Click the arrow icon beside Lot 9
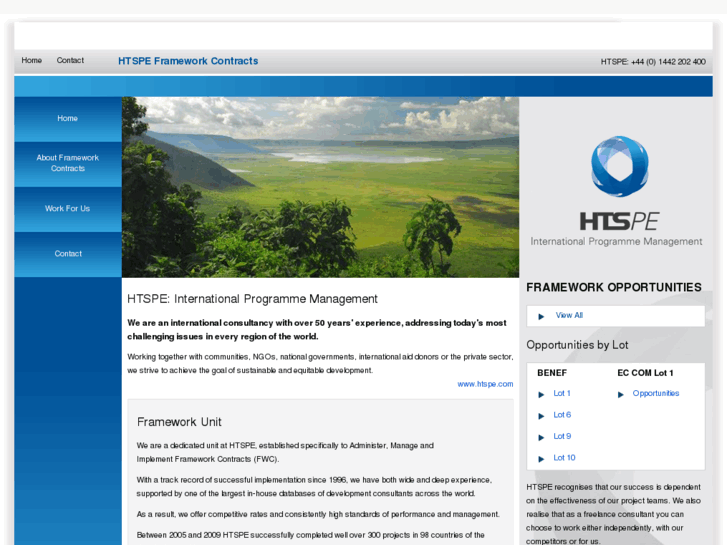Viewport: 727px width, 545px height. (x=541, y=437)
